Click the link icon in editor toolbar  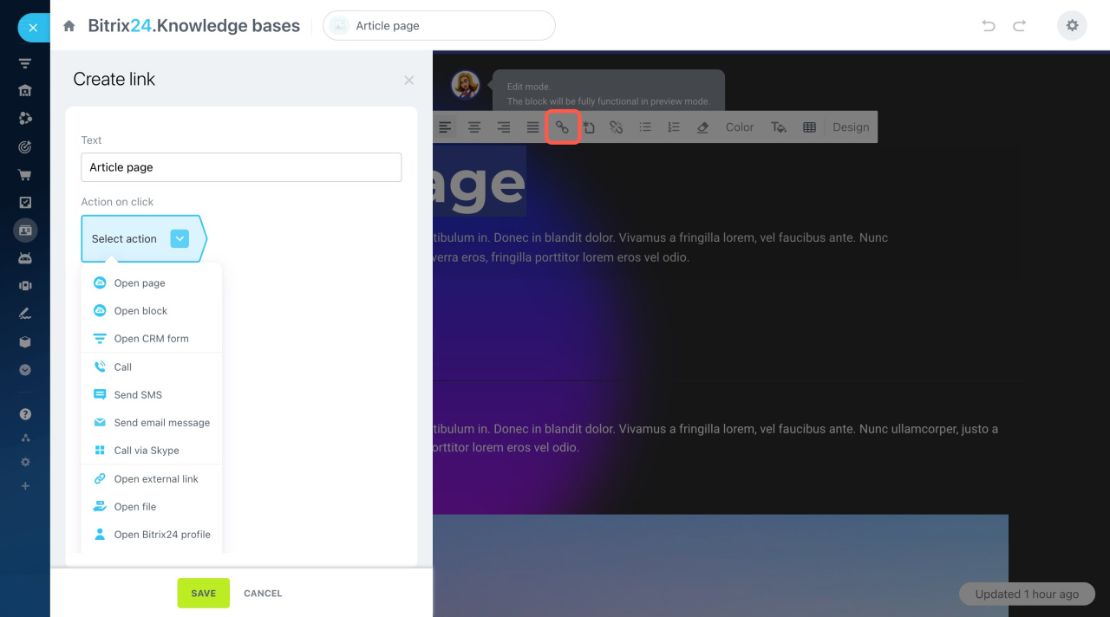(x=562, y=127)
